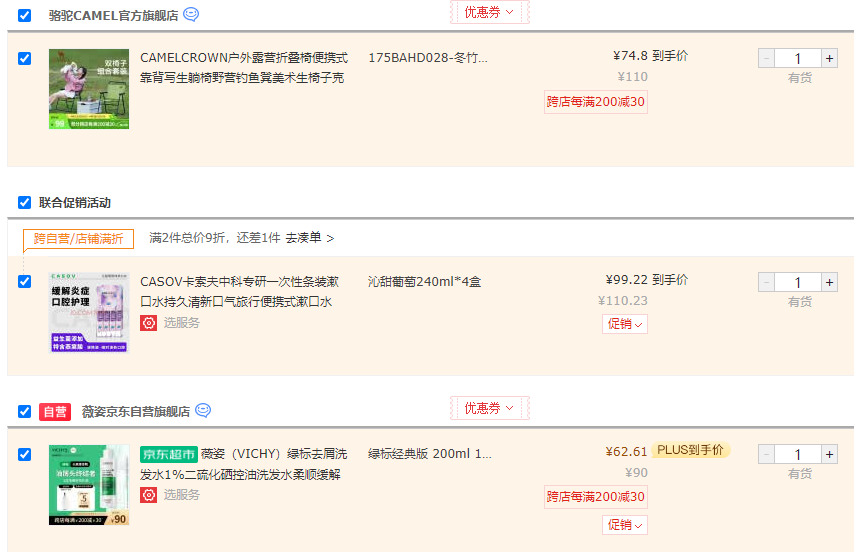Click price ¥62.61 of VICHY shampoo

click(x=626, y=451)
